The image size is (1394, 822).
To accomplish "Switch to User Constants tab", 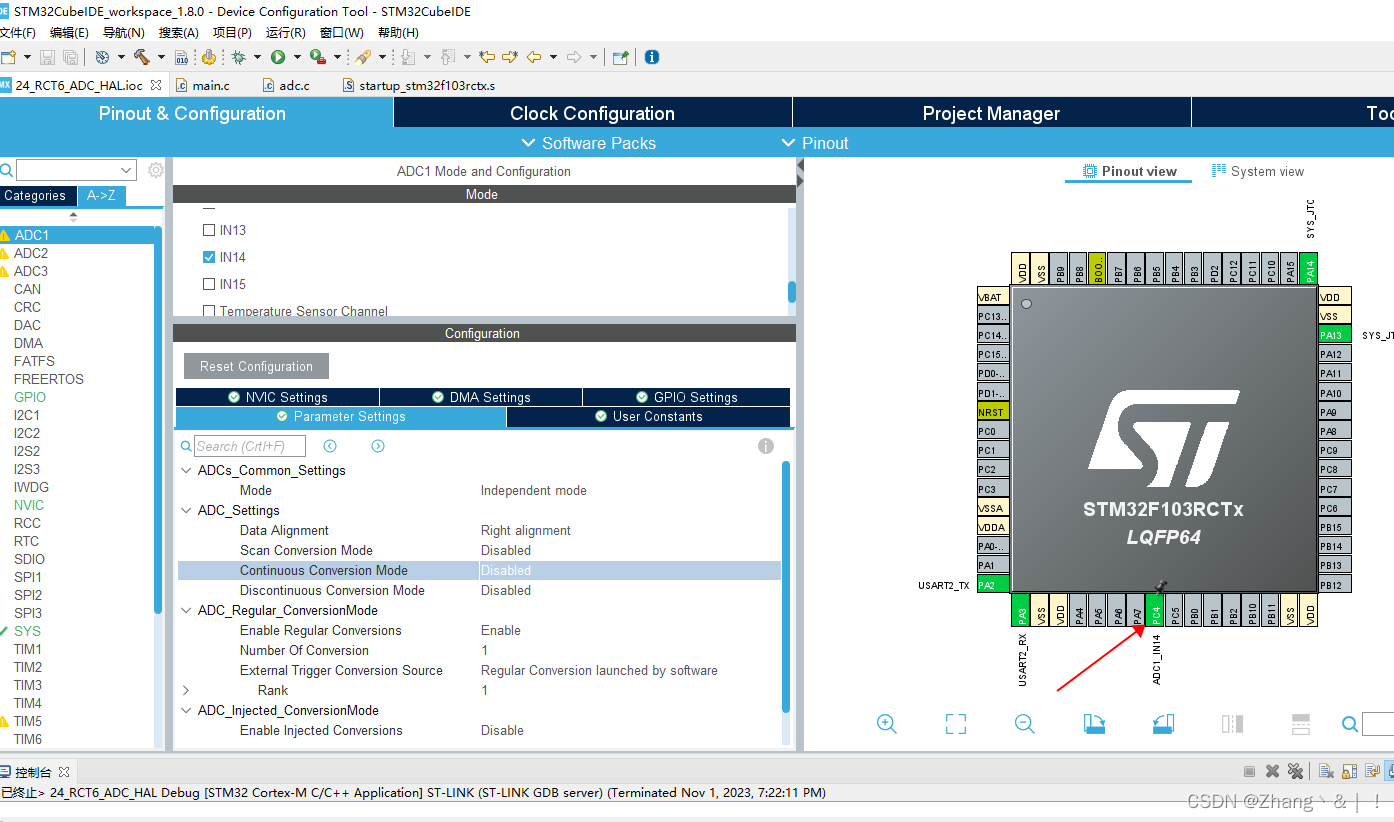I will click(x=648, y=417).
